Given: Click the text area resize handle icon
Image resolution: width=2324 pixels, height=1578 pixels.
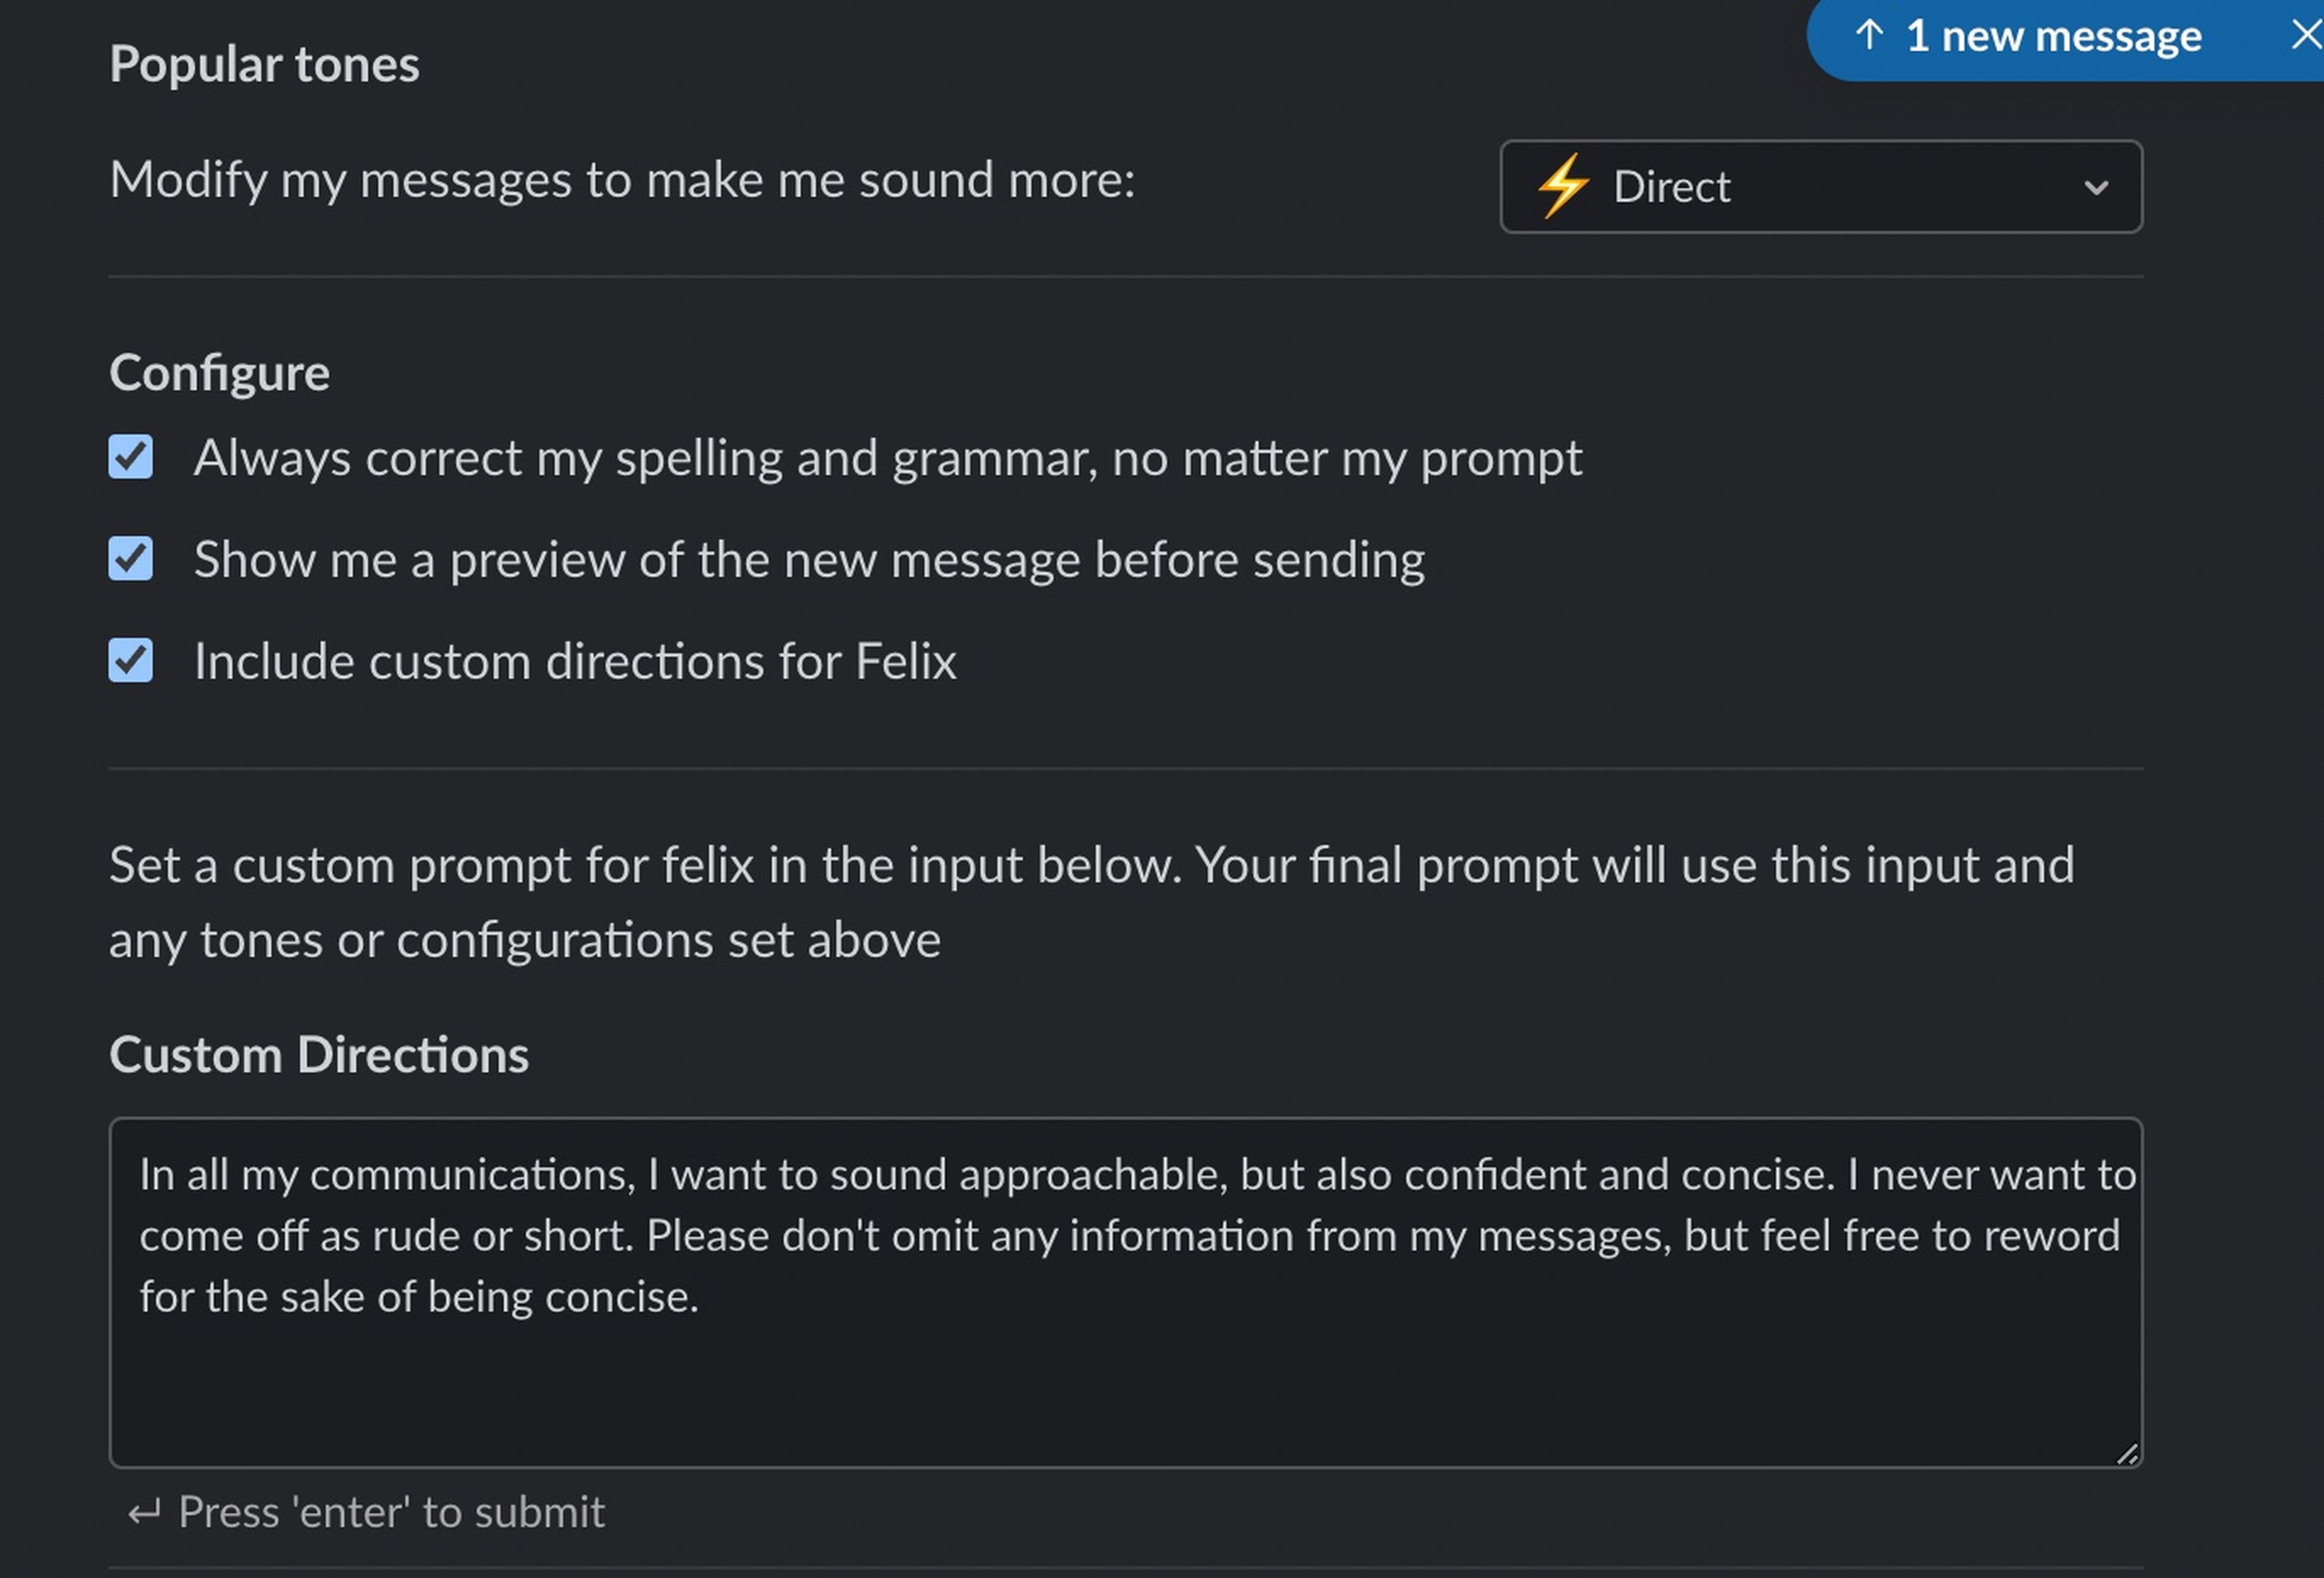Looking at the screenshot, I should point(2127,1454).
